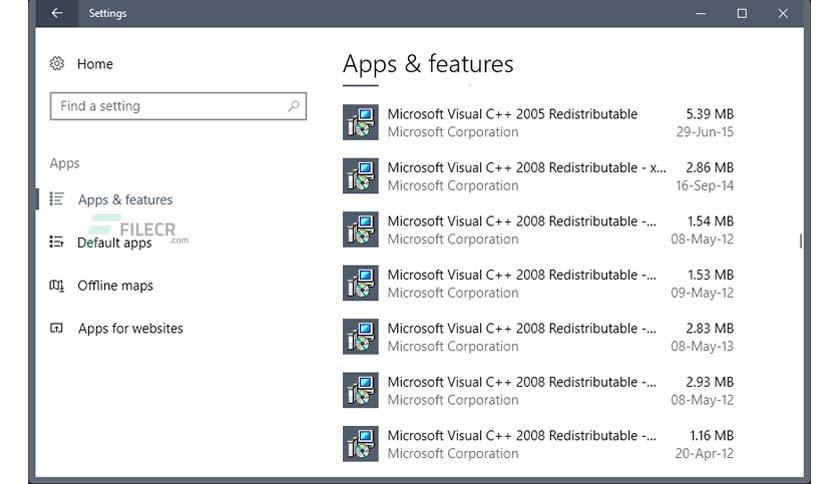This screenshot has height=484, width=836.
Task: Click the 29-Jun-15 install date
Action: 705,132
